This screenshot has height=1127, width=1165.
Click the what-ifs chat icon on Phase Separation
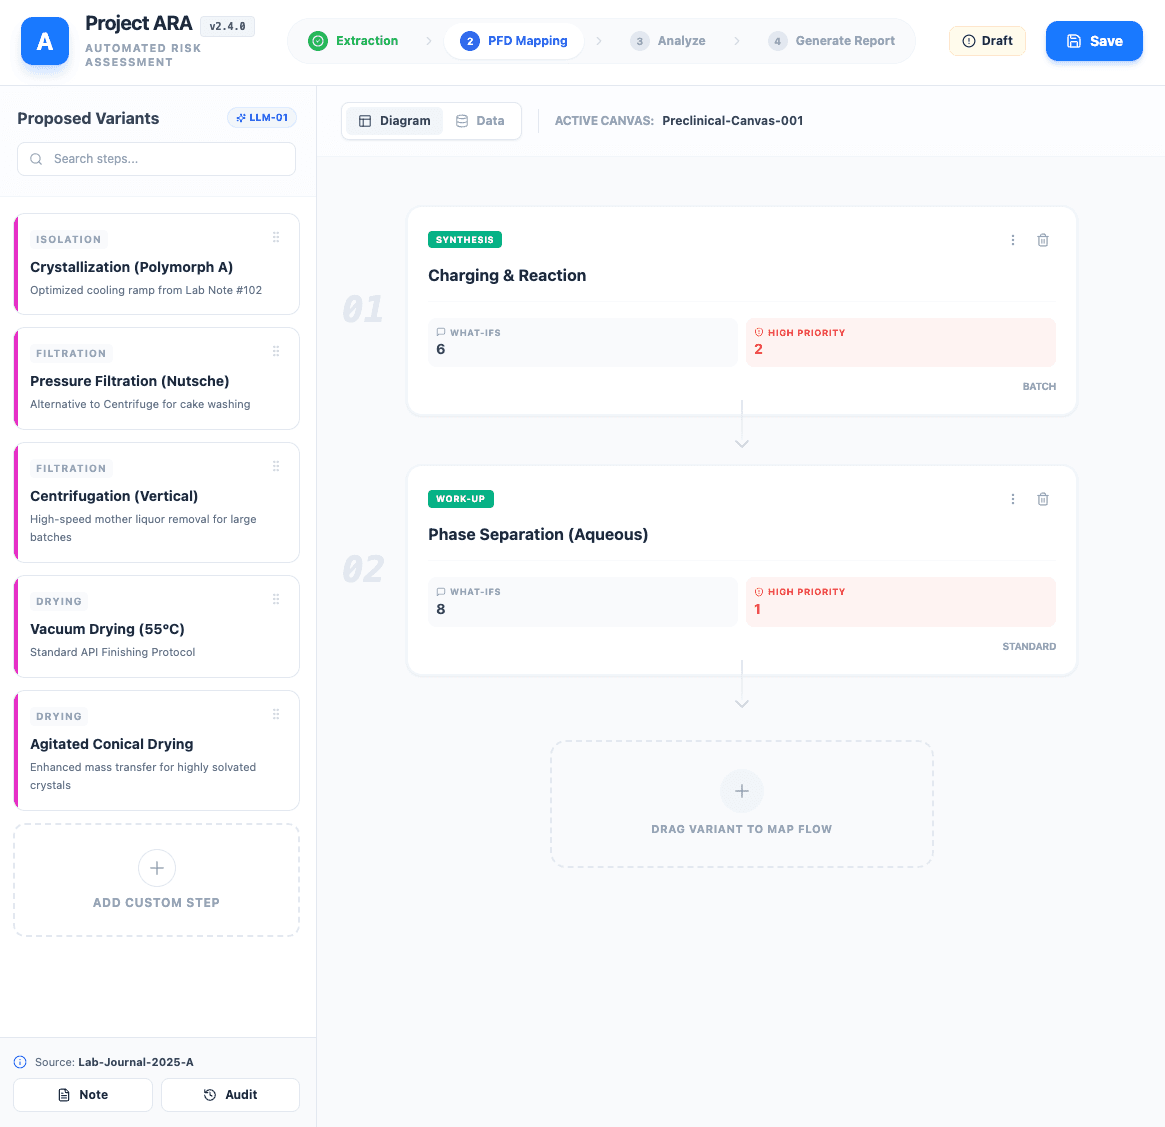click(441, 590)
